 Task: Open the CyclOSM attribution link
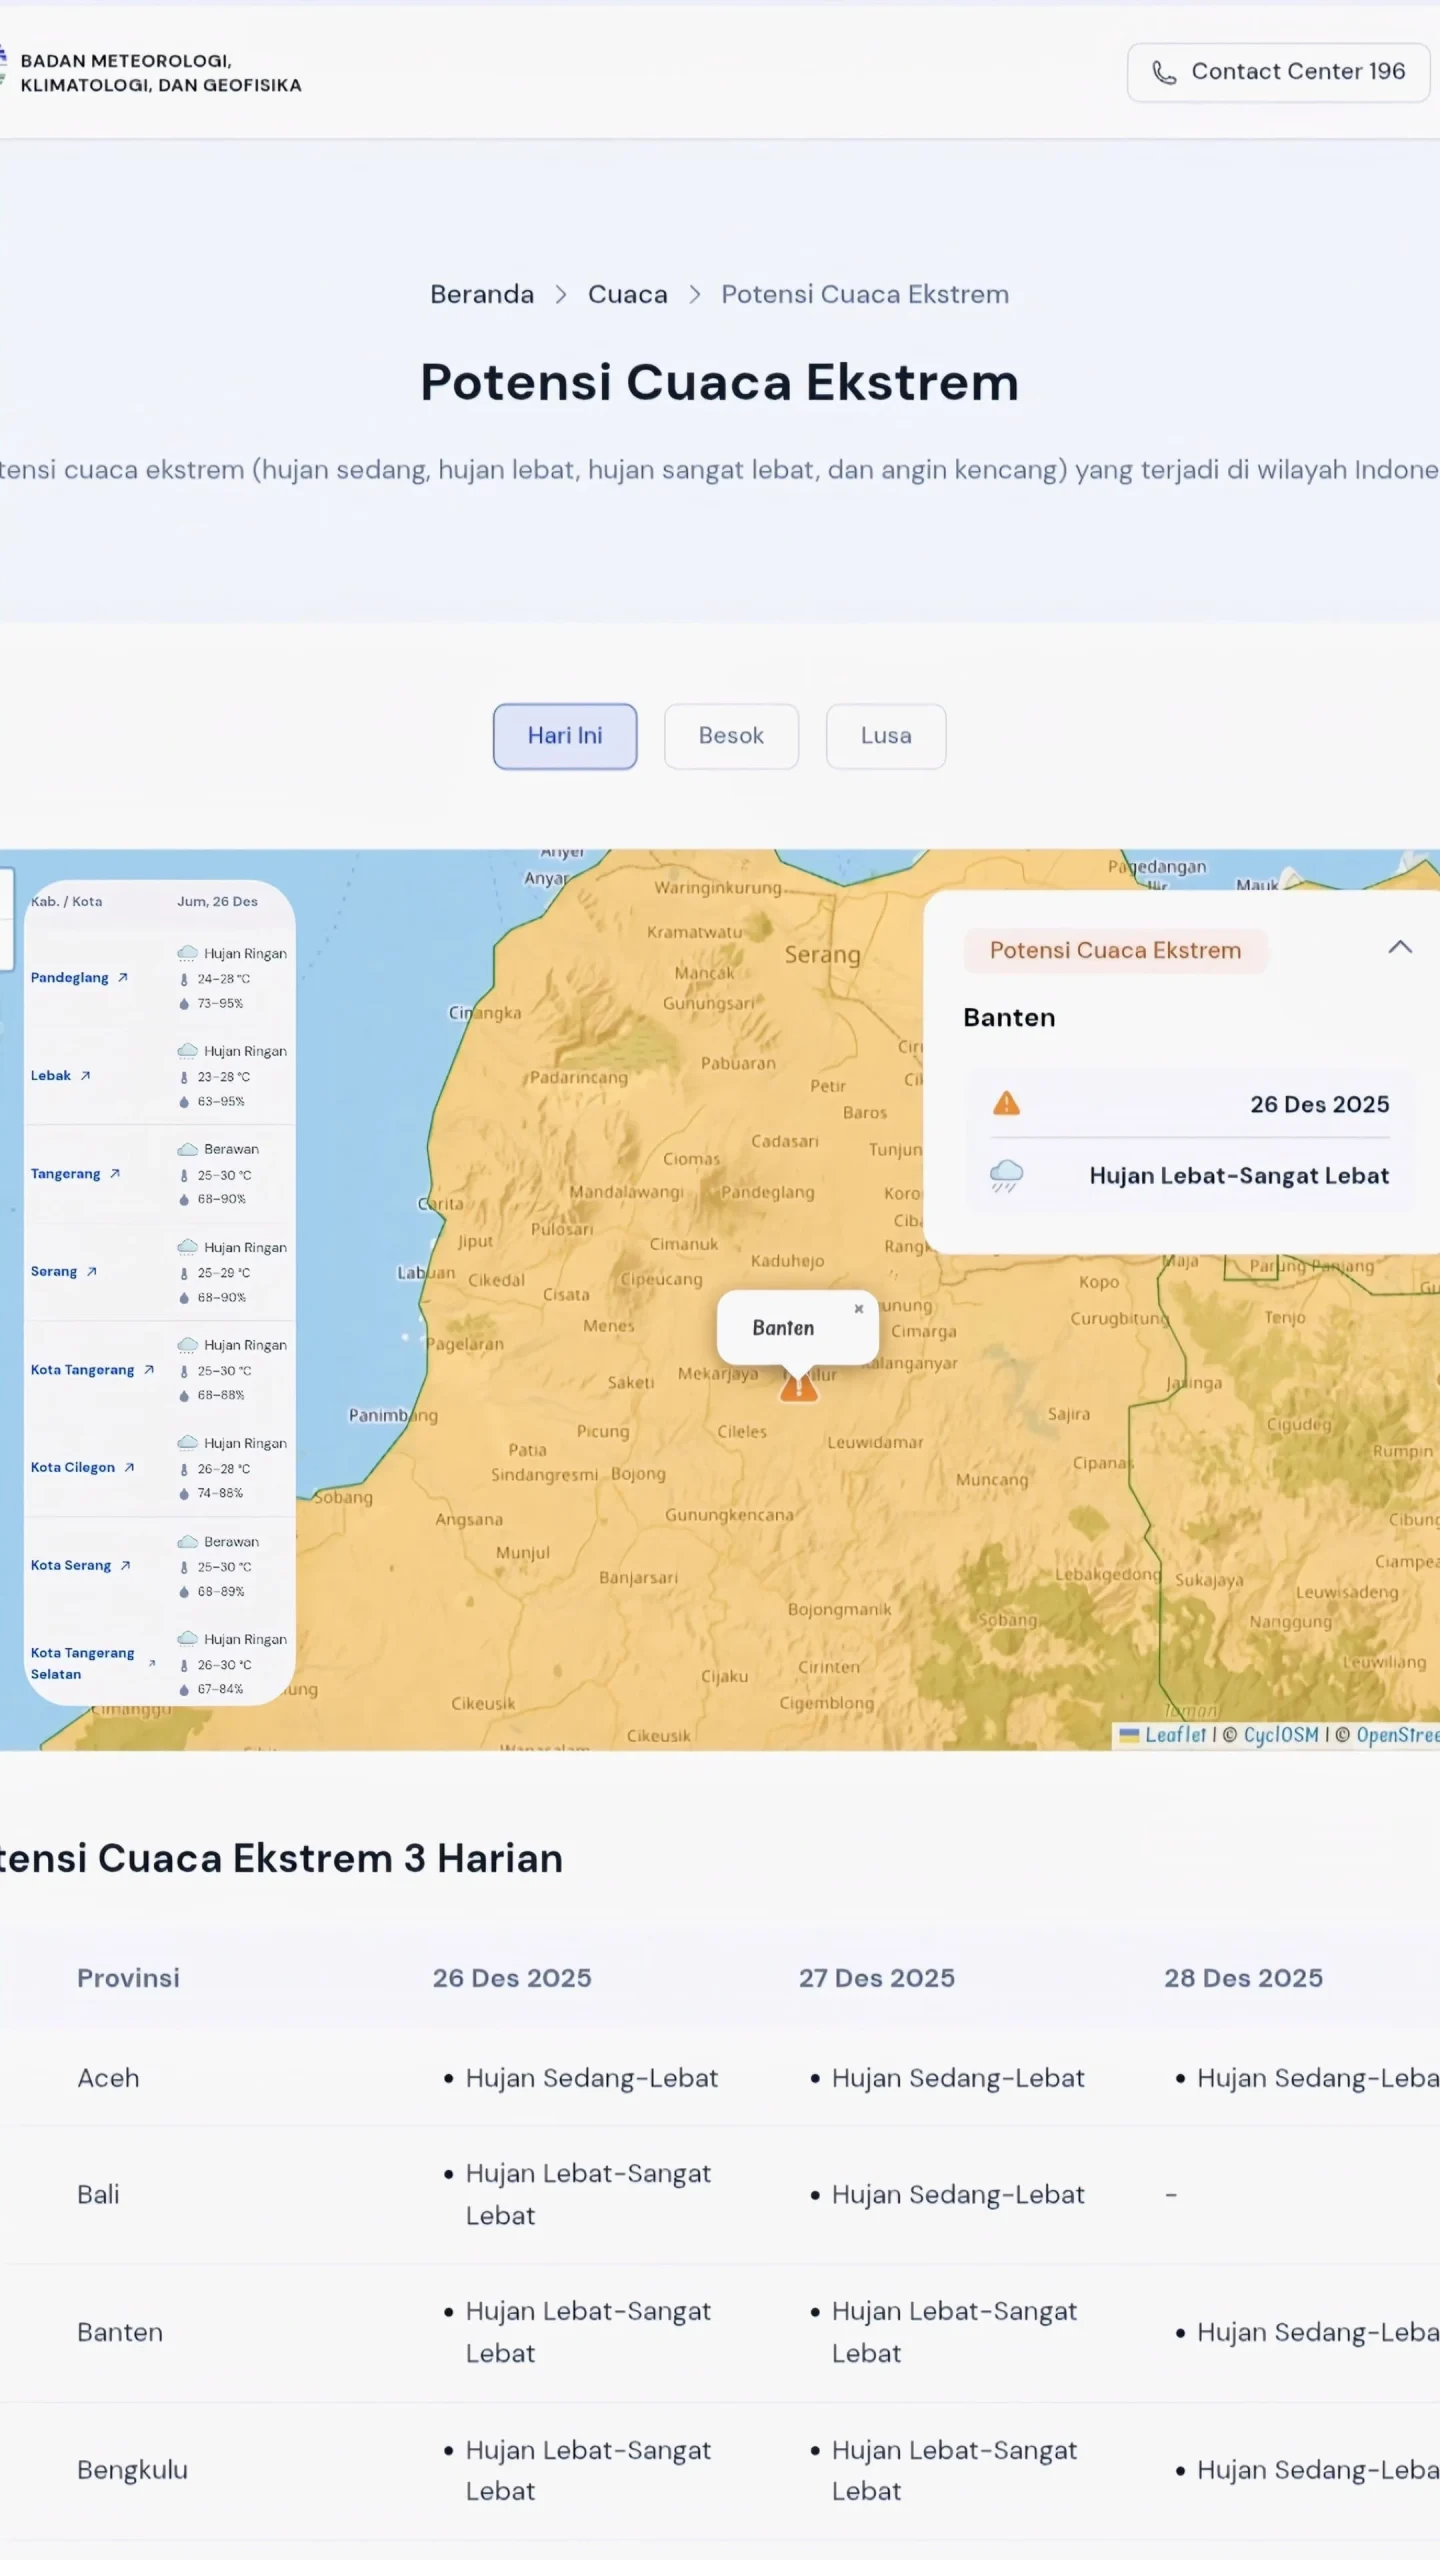tap(1280, 1735)
